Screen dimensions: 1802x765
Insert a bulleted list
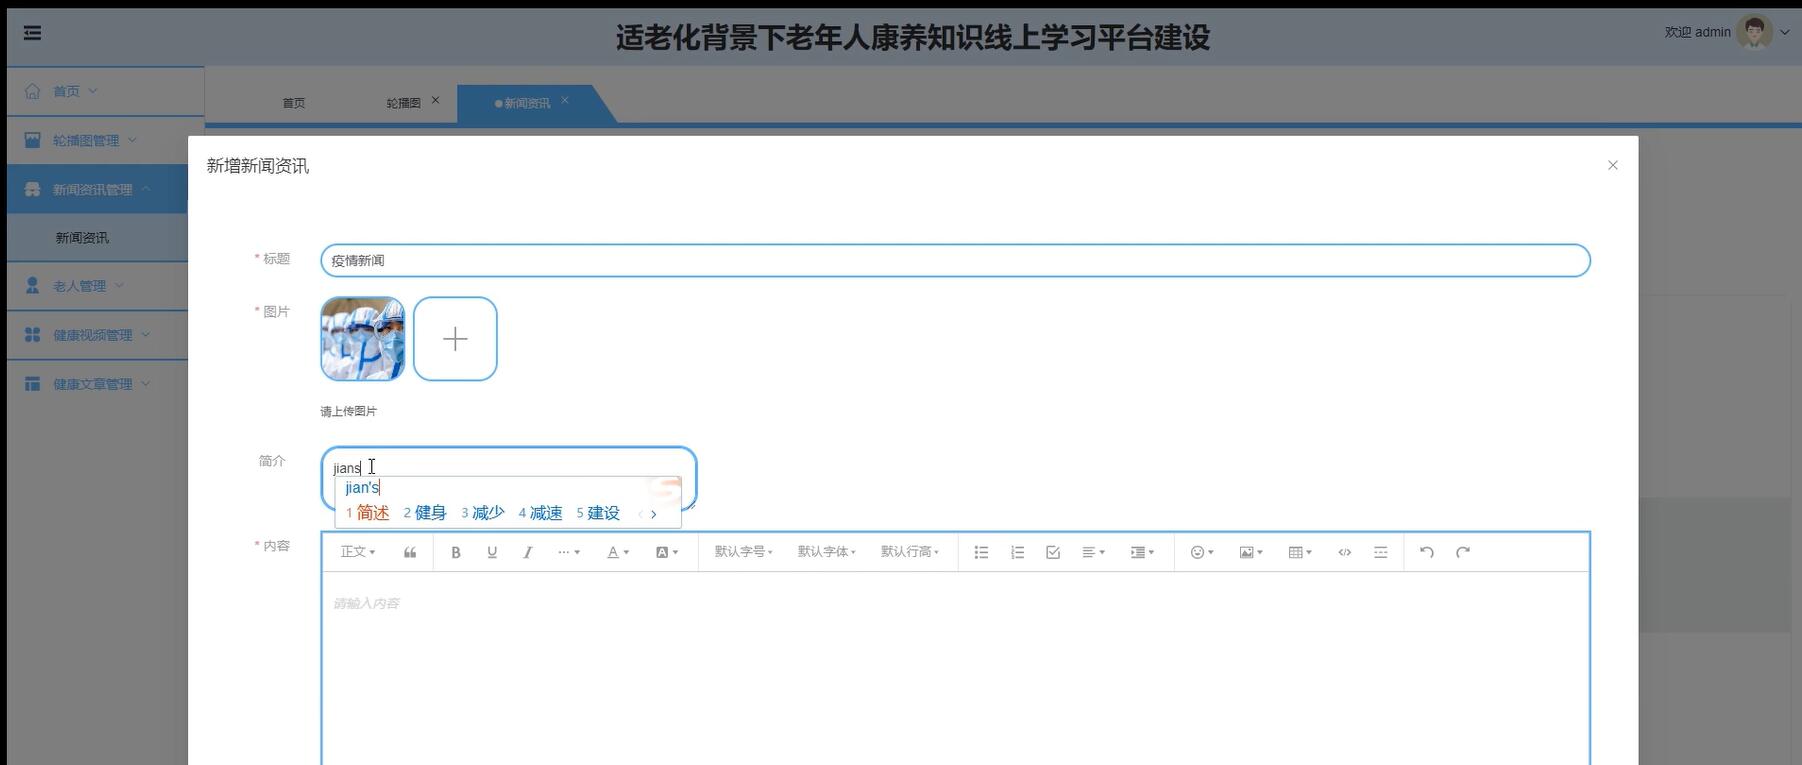click(981, 552)
